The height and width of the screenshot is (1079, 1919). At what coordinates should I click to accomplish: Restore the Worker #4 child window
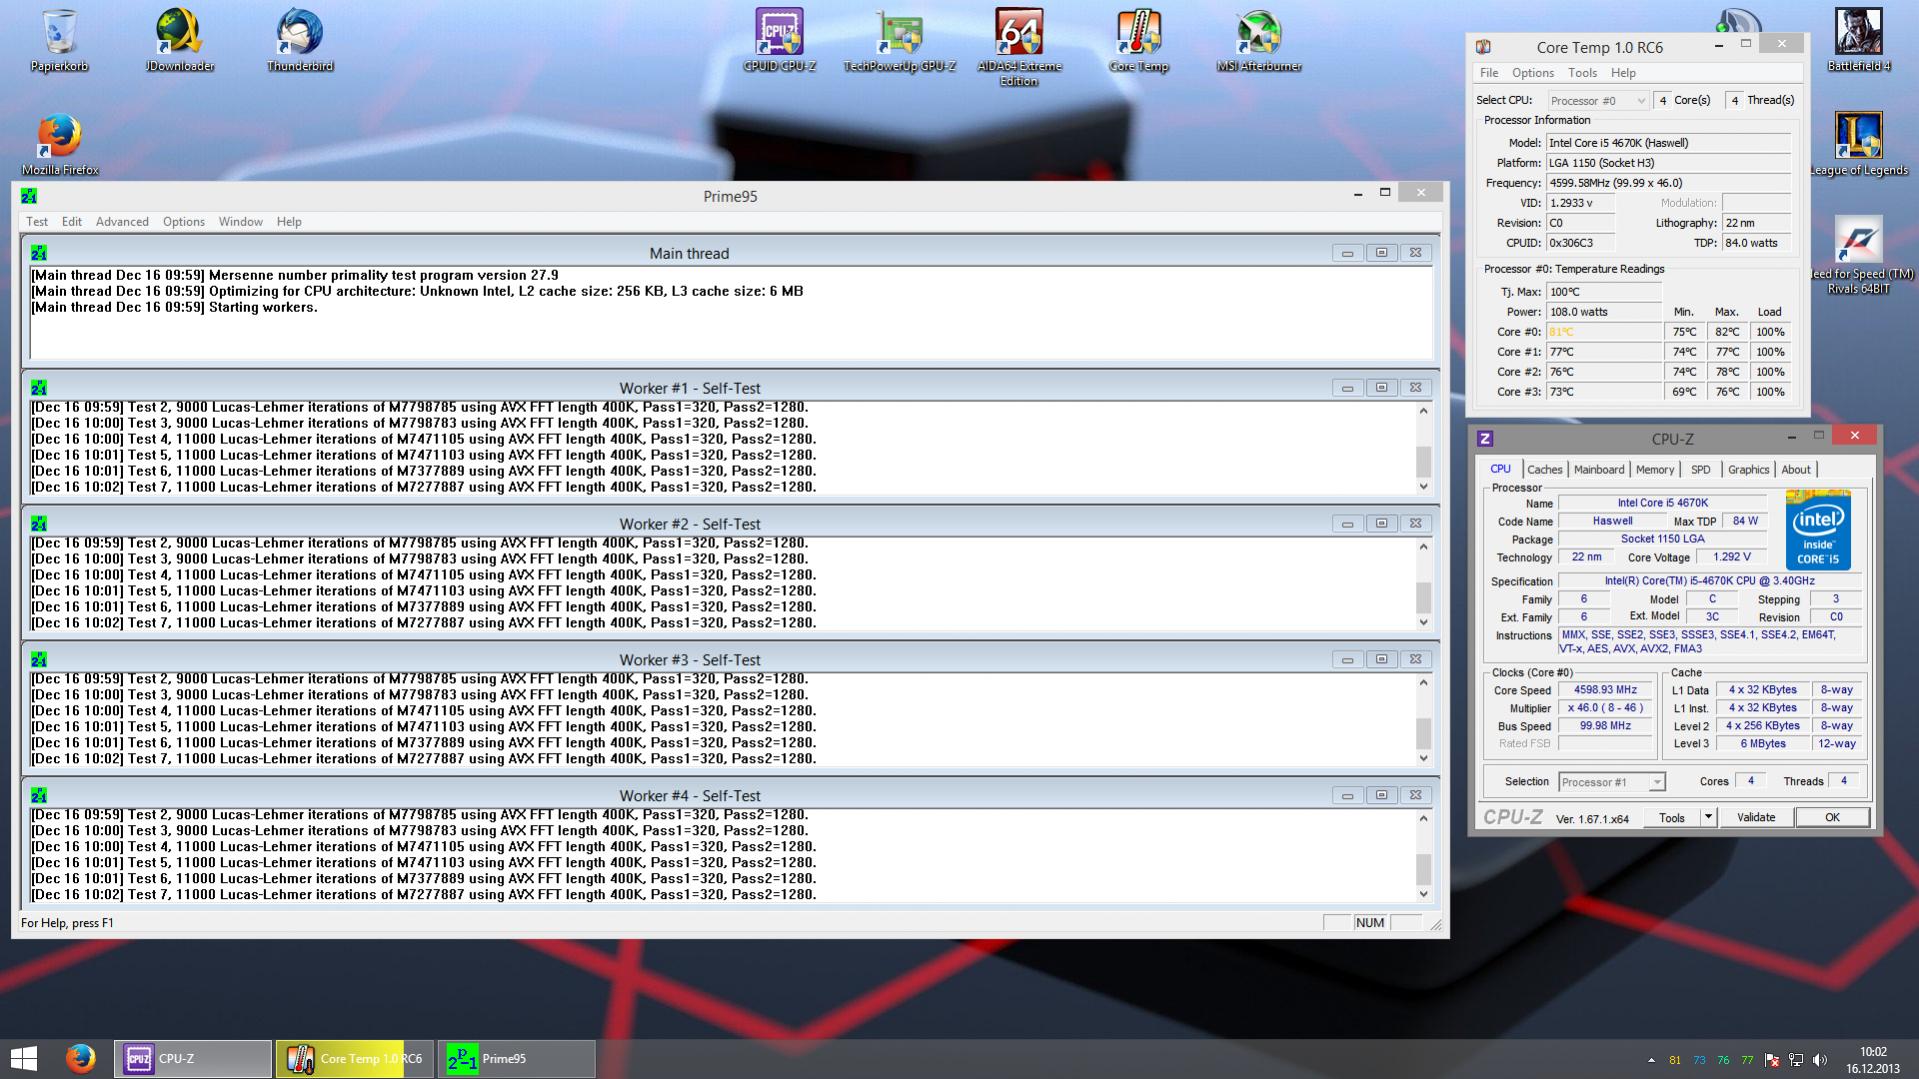tap(1382, 795)
